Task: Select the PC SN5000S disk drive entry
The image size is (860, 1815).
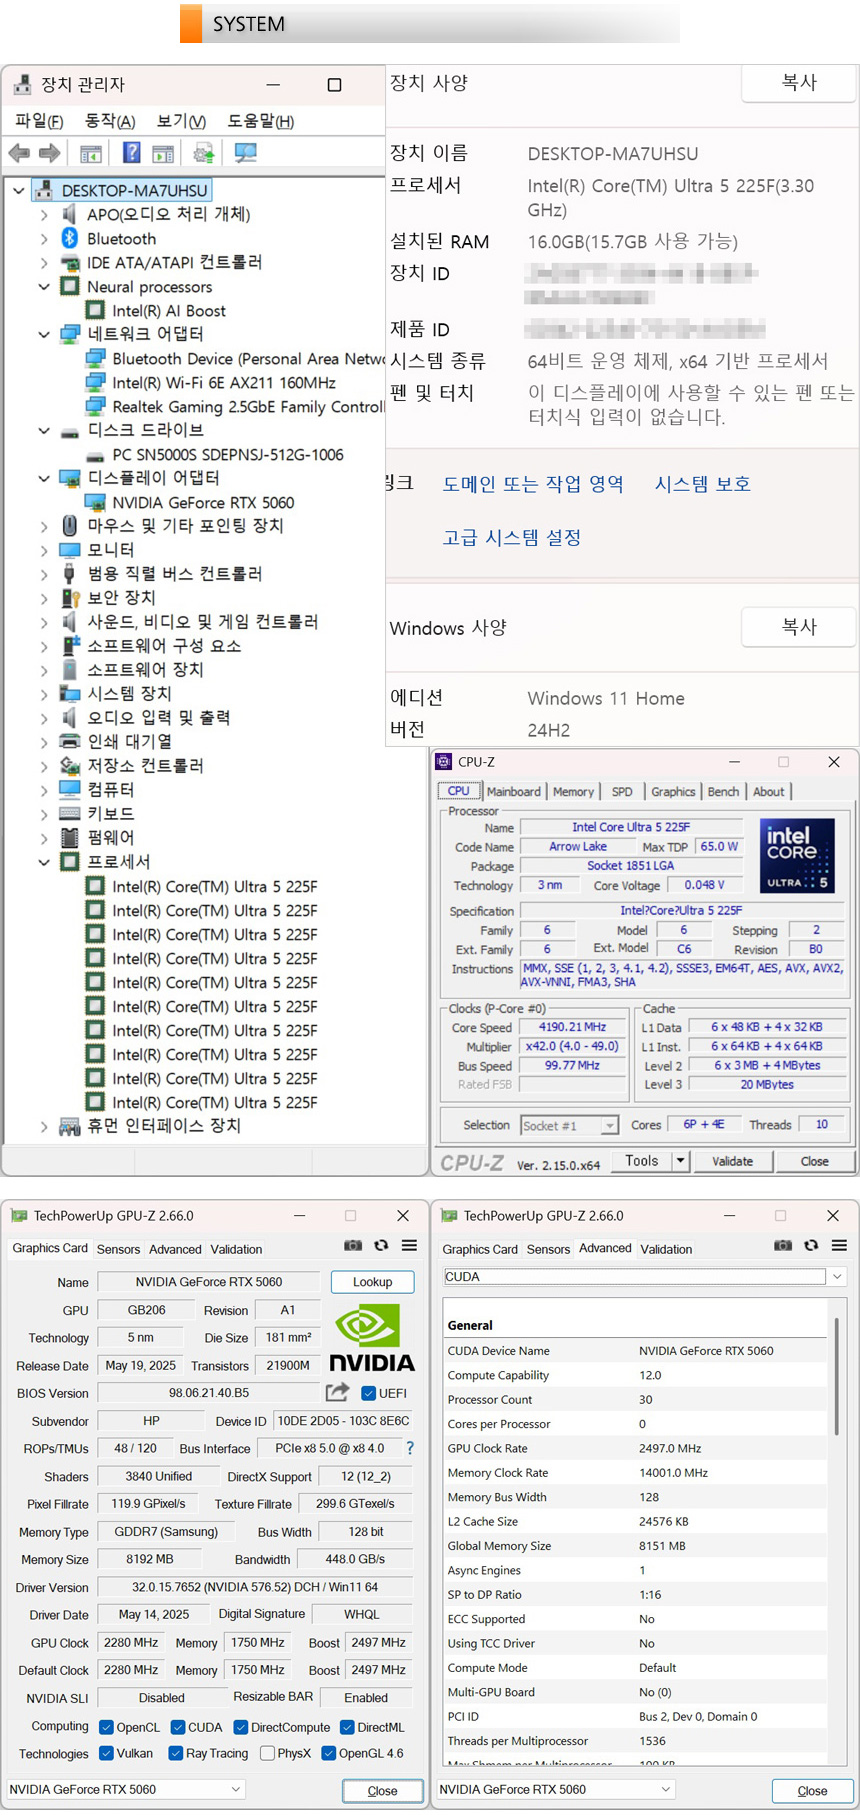Action: coord(227,454)
